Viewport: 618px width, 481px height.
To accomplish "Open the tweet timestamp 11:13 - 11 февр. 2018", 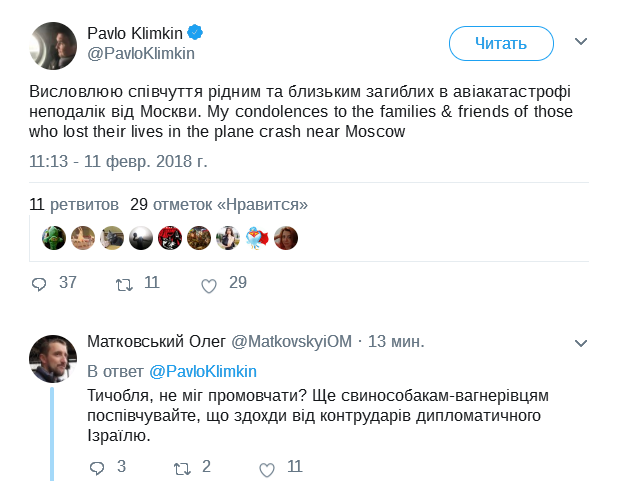I will [x=118, y=160].
